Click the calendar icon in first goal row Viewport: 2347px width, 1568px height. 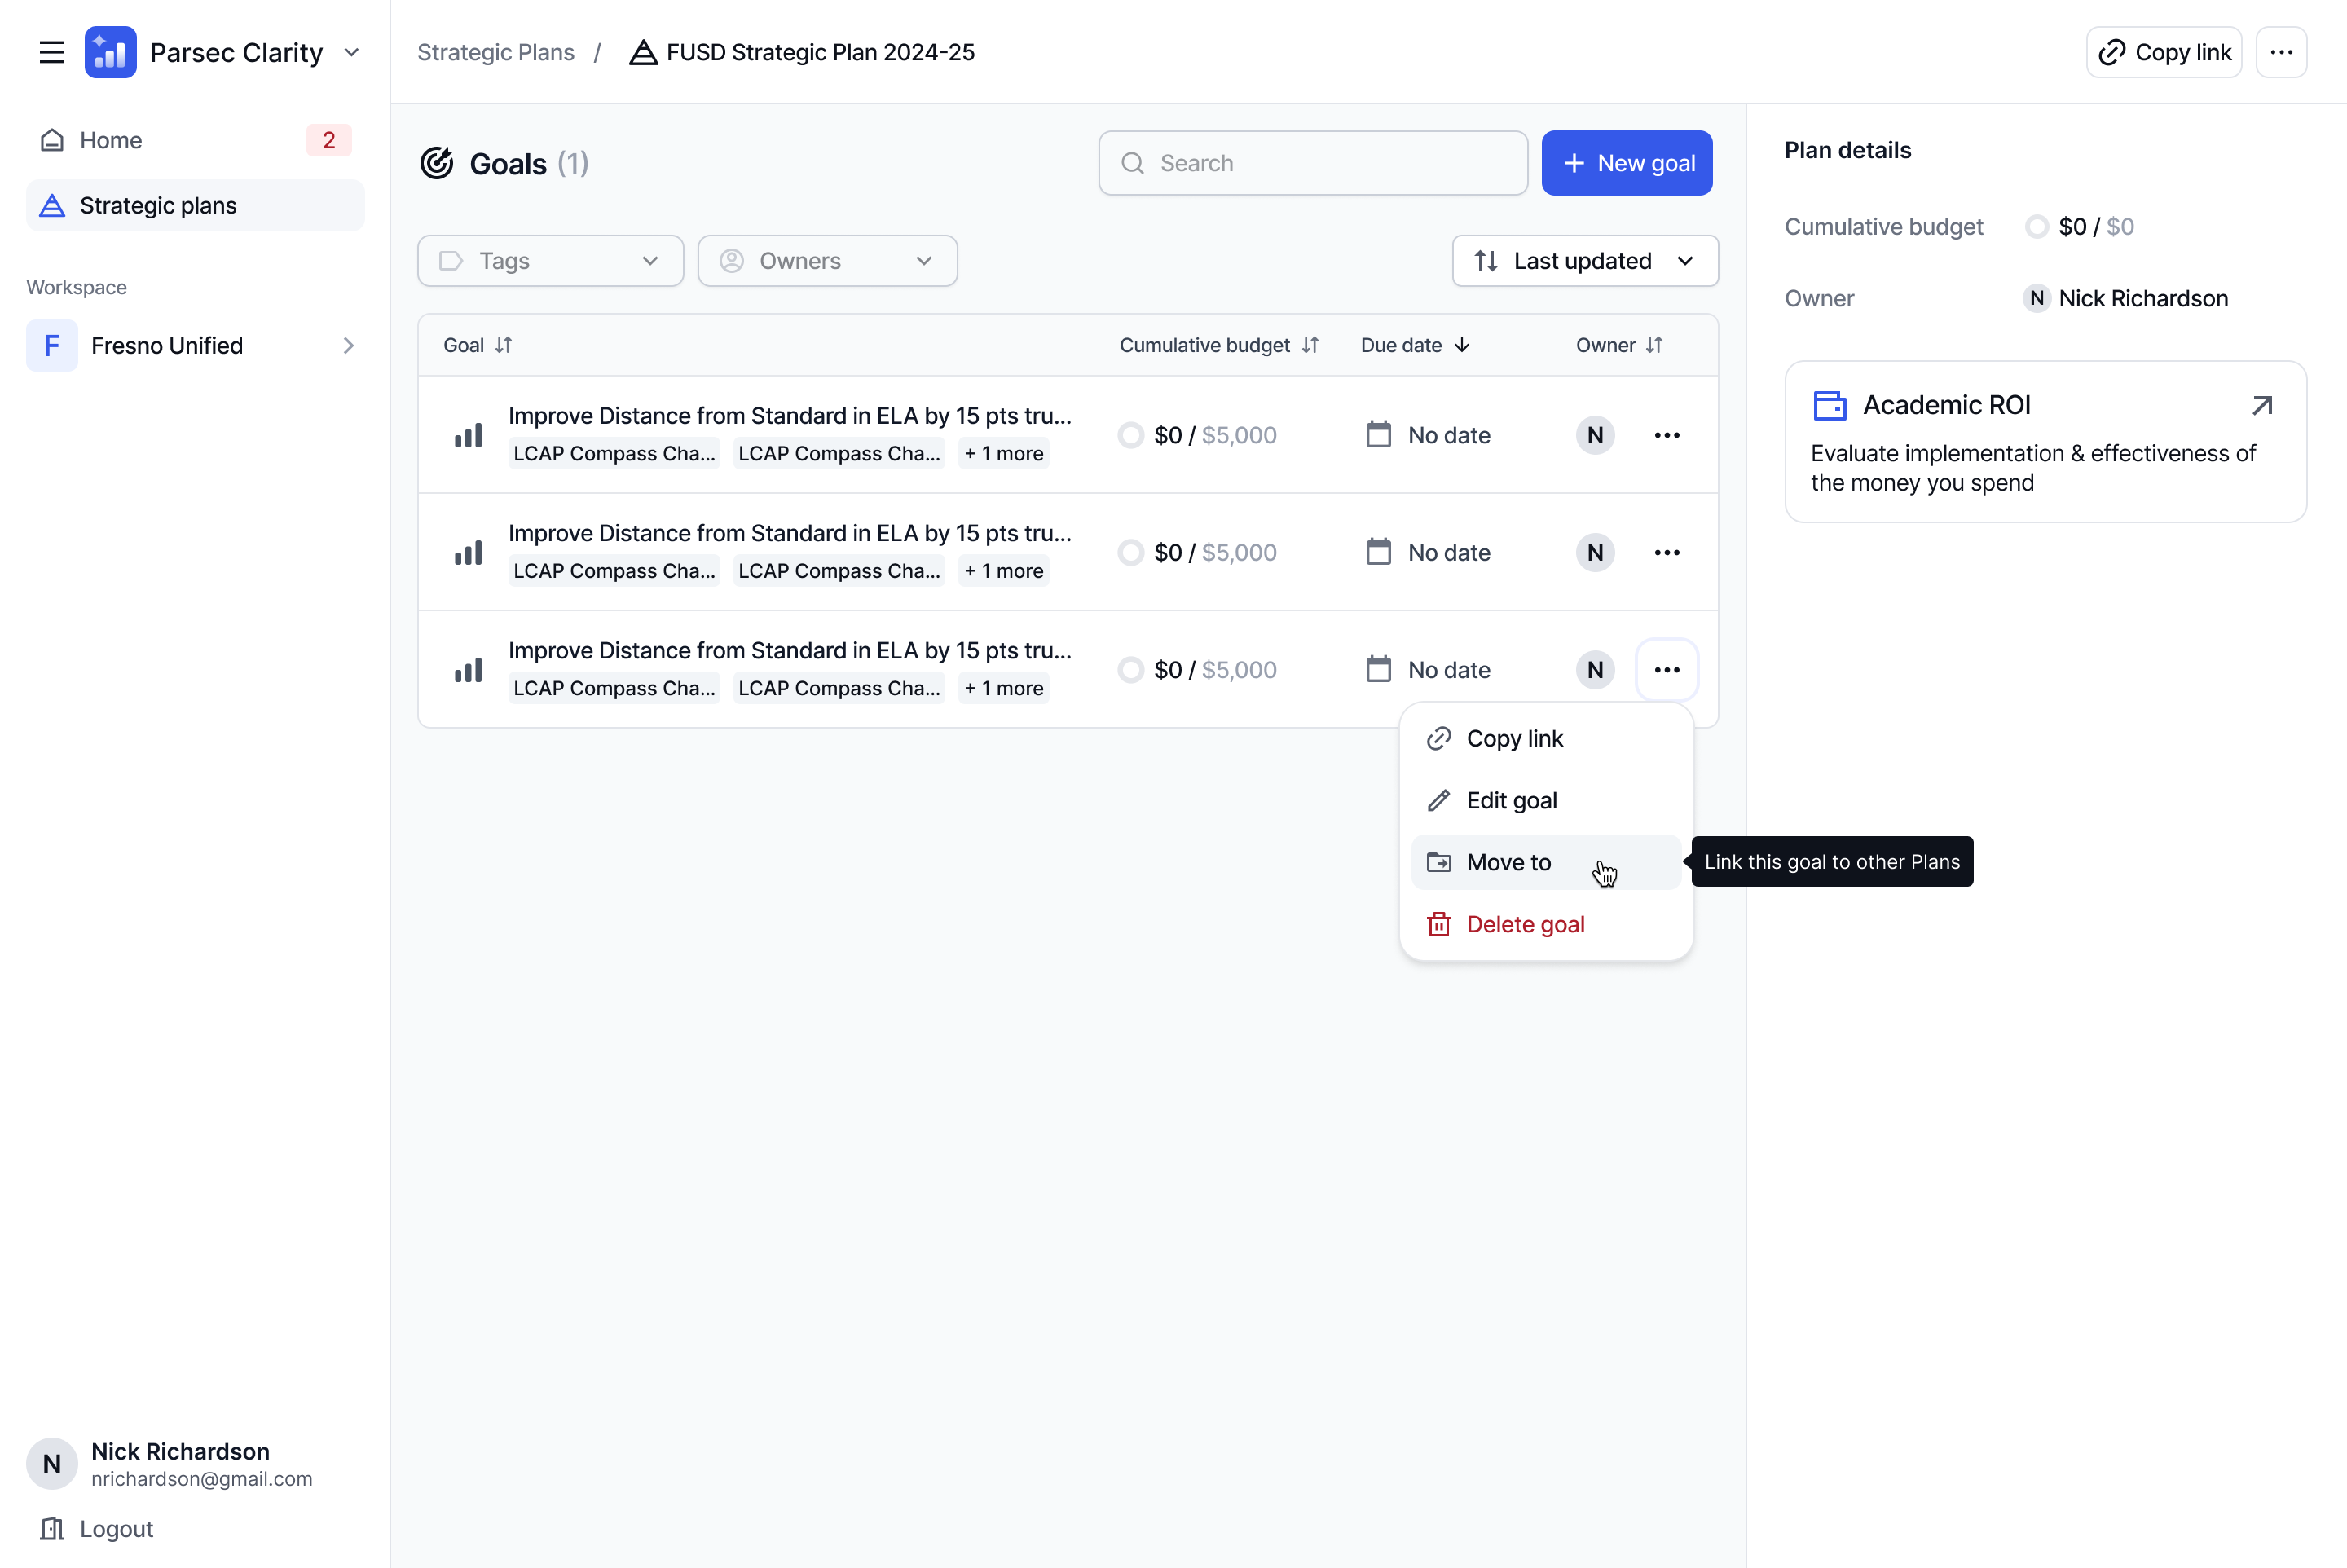pos(1378,435)
